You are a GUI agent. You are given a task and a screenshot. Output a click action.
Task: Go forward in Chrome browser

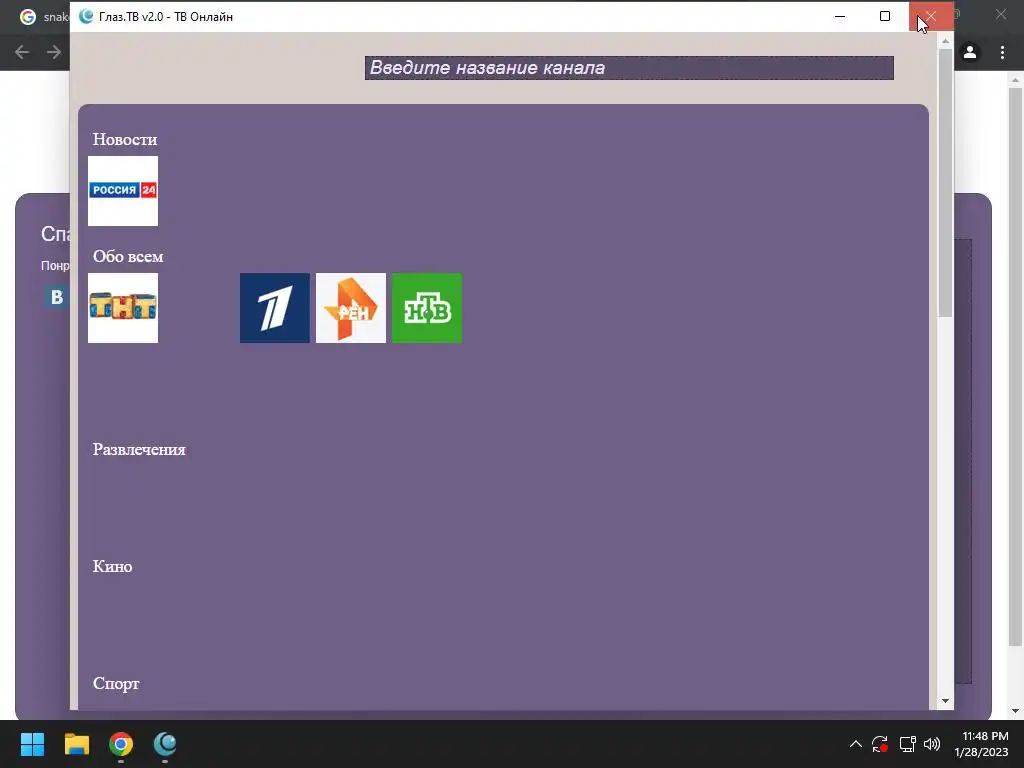(x=54, y=52)
